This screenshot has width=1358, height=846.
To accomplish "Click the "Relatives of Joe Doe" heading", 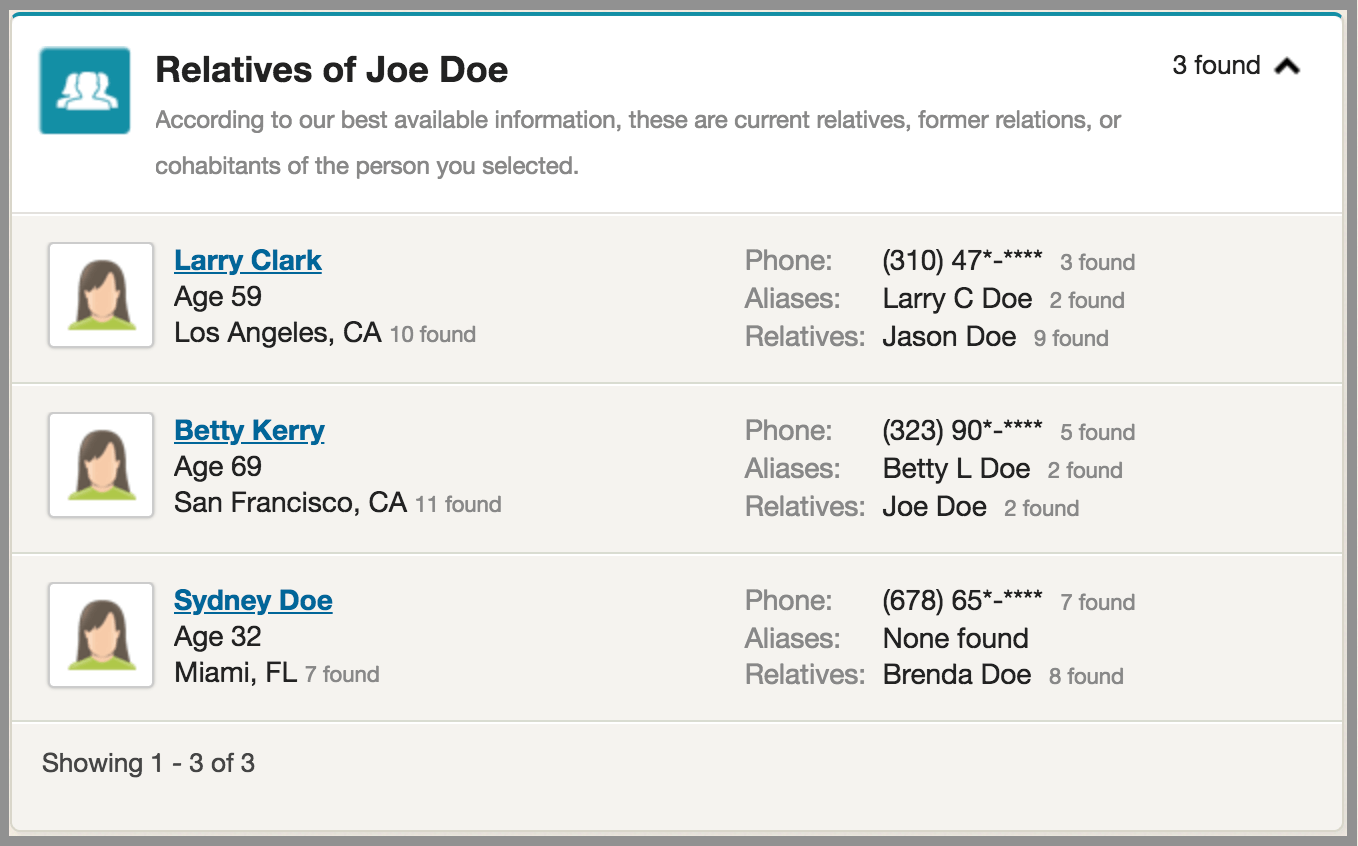I will pos(332,70).
